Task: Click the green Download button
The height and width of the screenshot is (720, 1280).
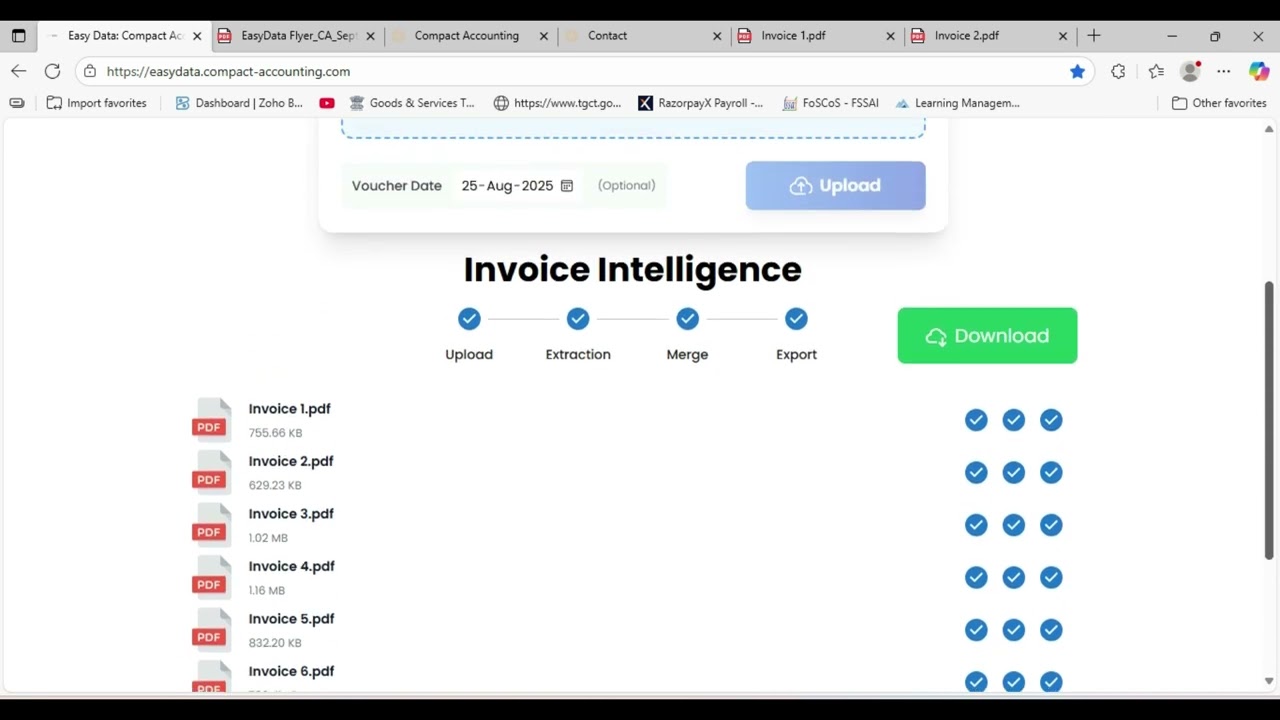Action: (987, 336)
